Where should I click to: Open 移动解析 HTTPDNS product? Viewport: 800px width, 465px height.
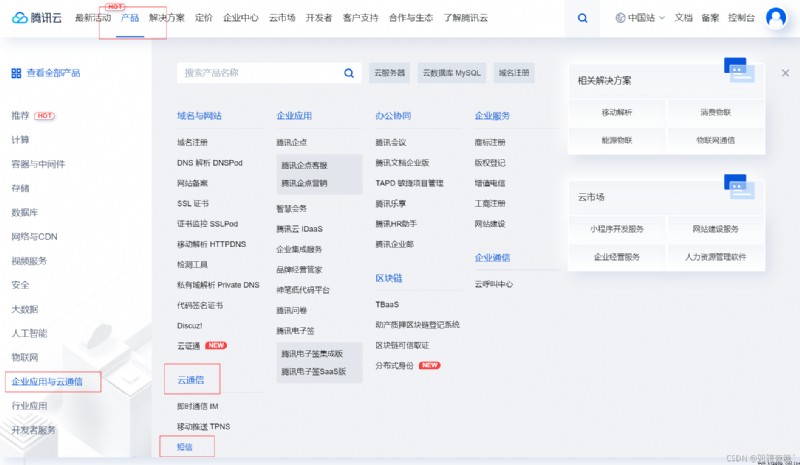point(211,244)
